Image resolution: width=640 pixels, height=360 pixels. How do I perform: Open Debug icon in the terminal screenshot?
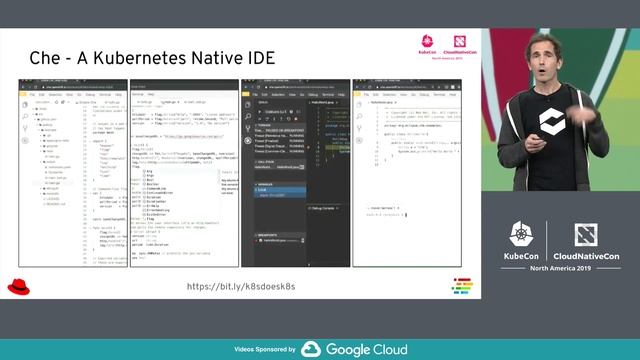359,140
